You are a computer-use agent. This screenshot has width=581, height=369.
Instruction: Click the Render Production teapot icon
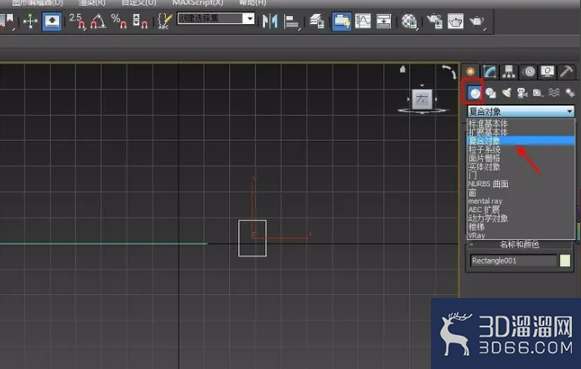(477, 21)
